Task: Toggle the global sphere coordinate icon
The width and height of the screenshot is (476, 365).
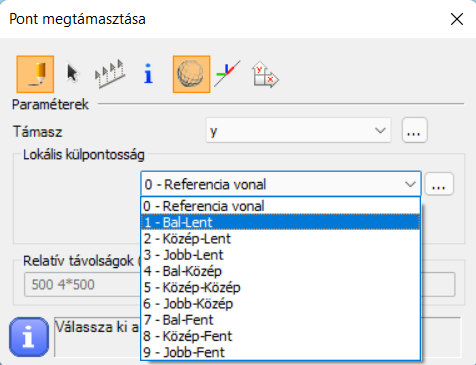Action: [191, 74]
